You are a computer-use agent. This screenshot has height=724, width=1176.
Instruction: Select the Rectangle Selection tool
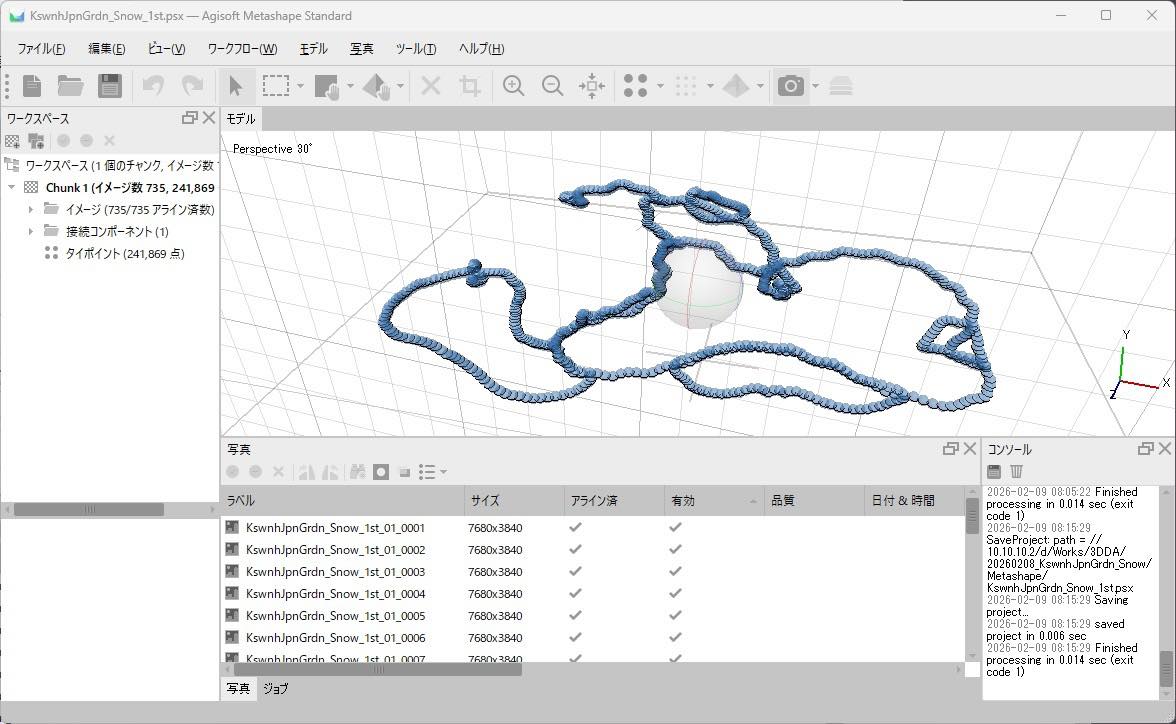[x=276, y=86]
